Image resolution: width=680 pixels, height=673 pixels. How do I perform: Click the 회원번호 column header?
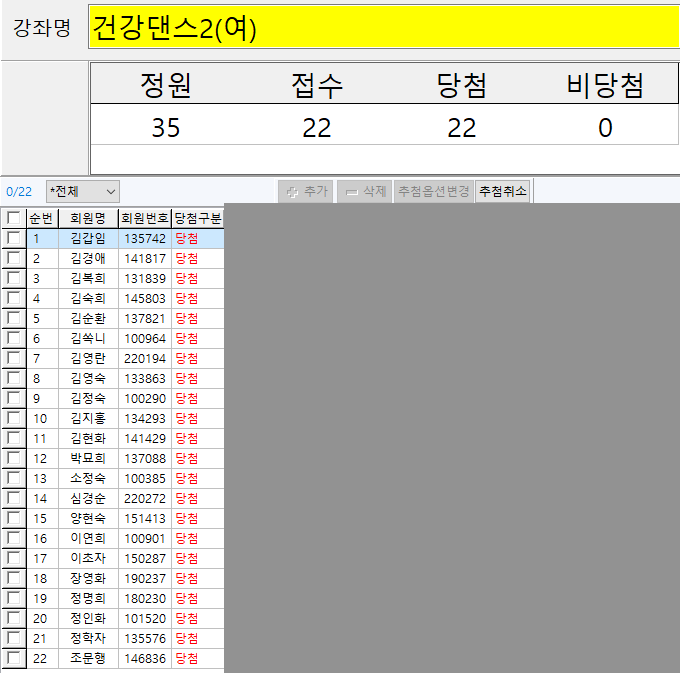tap(145, 218)
